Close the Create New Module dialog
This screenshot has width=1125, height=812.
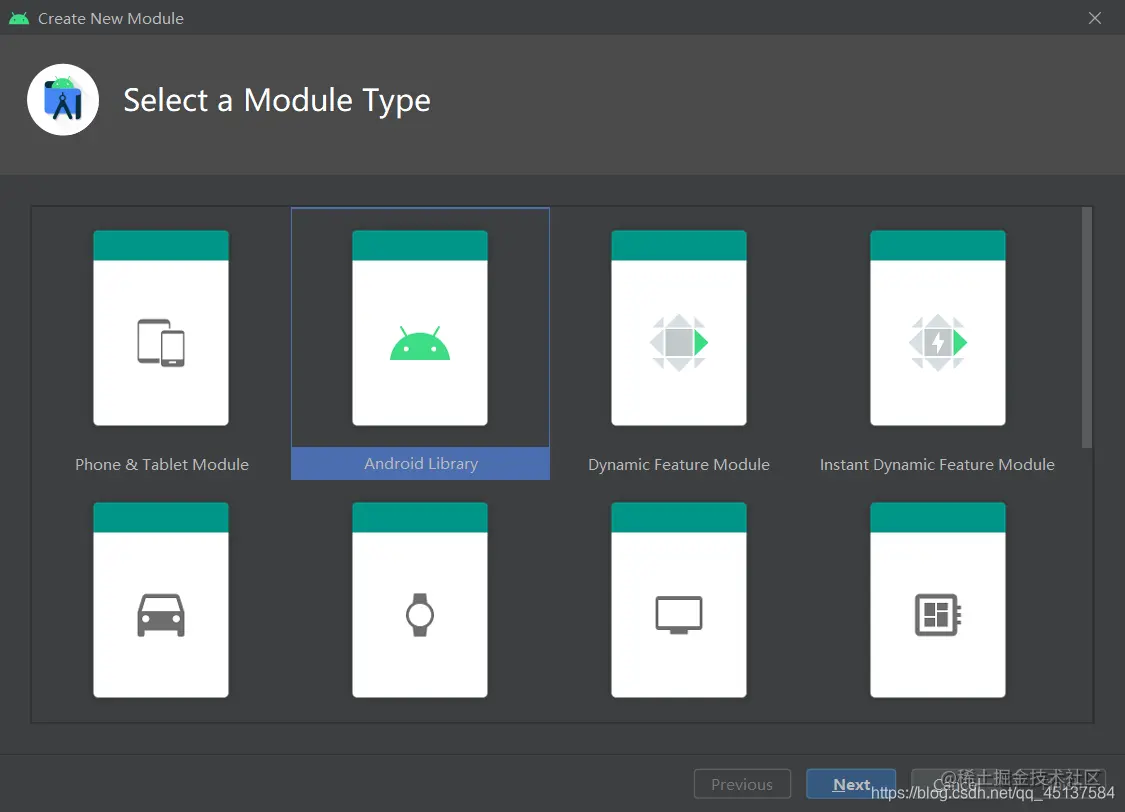tap(1094, 18)
